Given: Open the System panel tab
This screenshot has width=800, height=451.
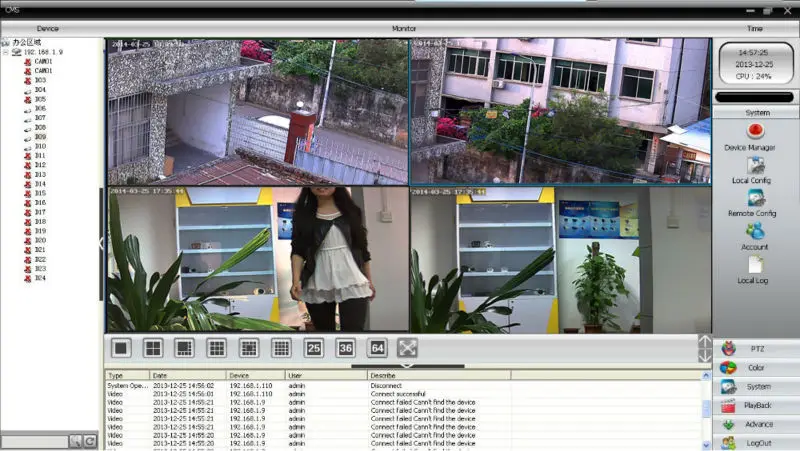Looking at the screenshot, I should 756,387.
